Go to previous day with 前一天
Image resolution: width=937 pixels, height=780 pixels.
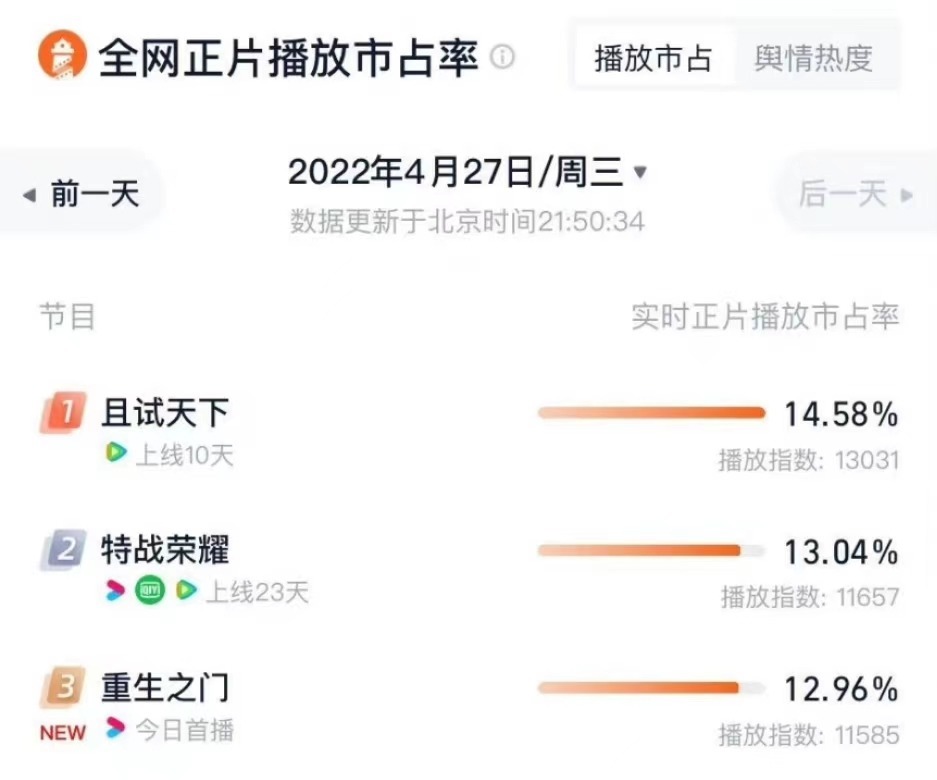point(83,193)
